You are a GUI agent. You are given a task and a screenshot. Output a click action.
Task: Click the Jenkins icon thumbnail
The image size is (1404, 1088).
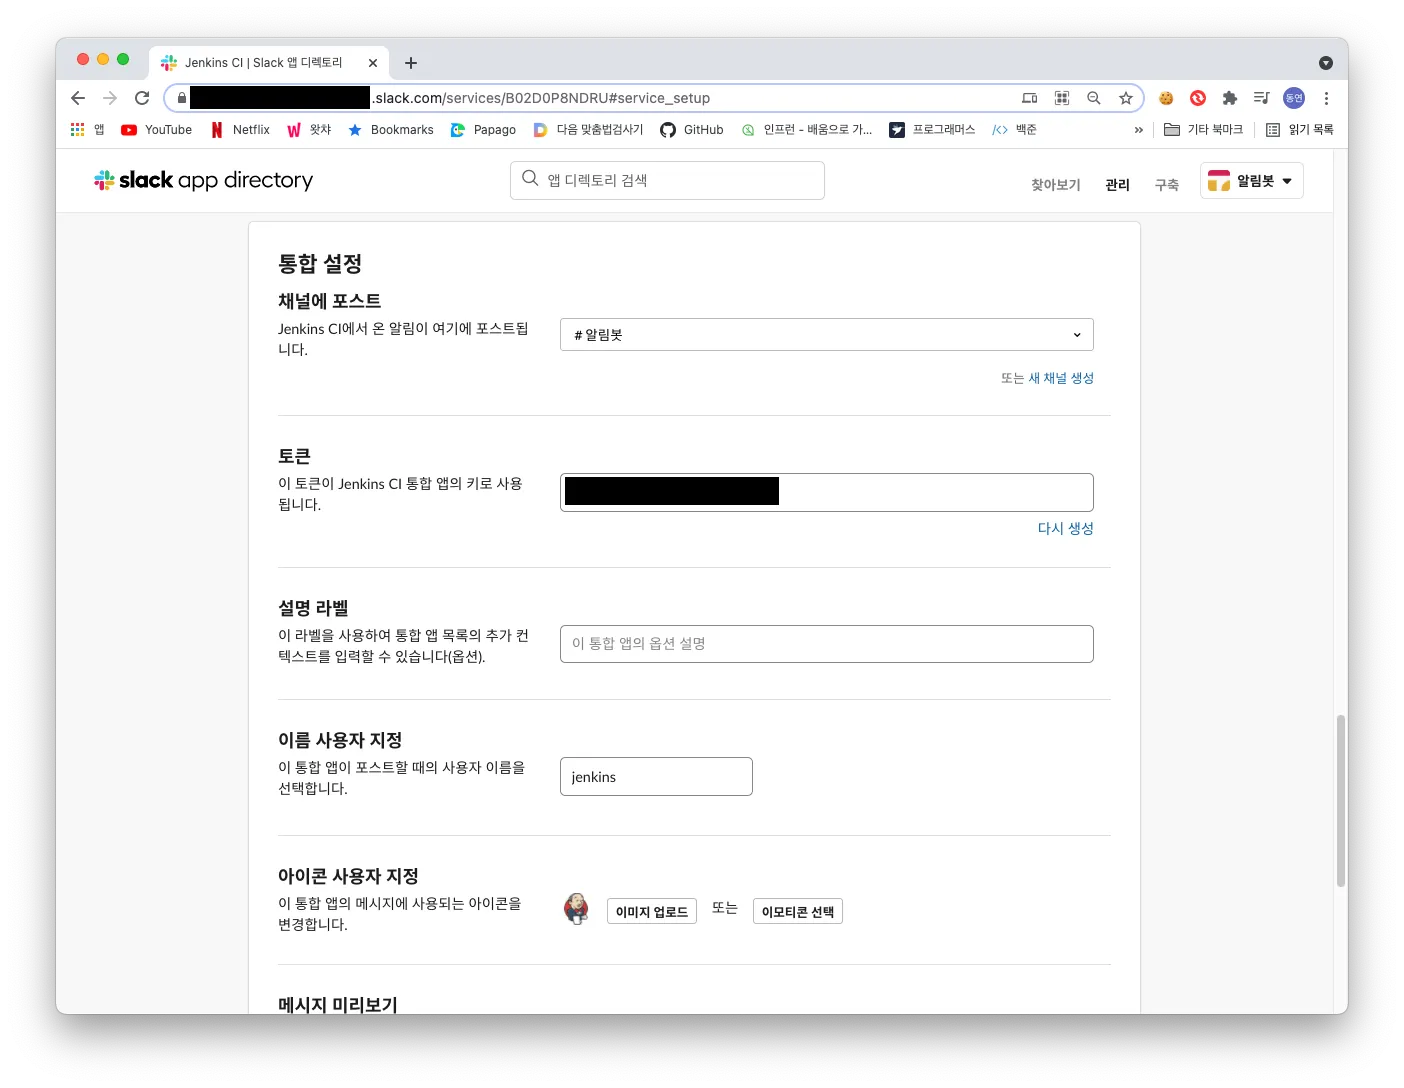point(576,909)
